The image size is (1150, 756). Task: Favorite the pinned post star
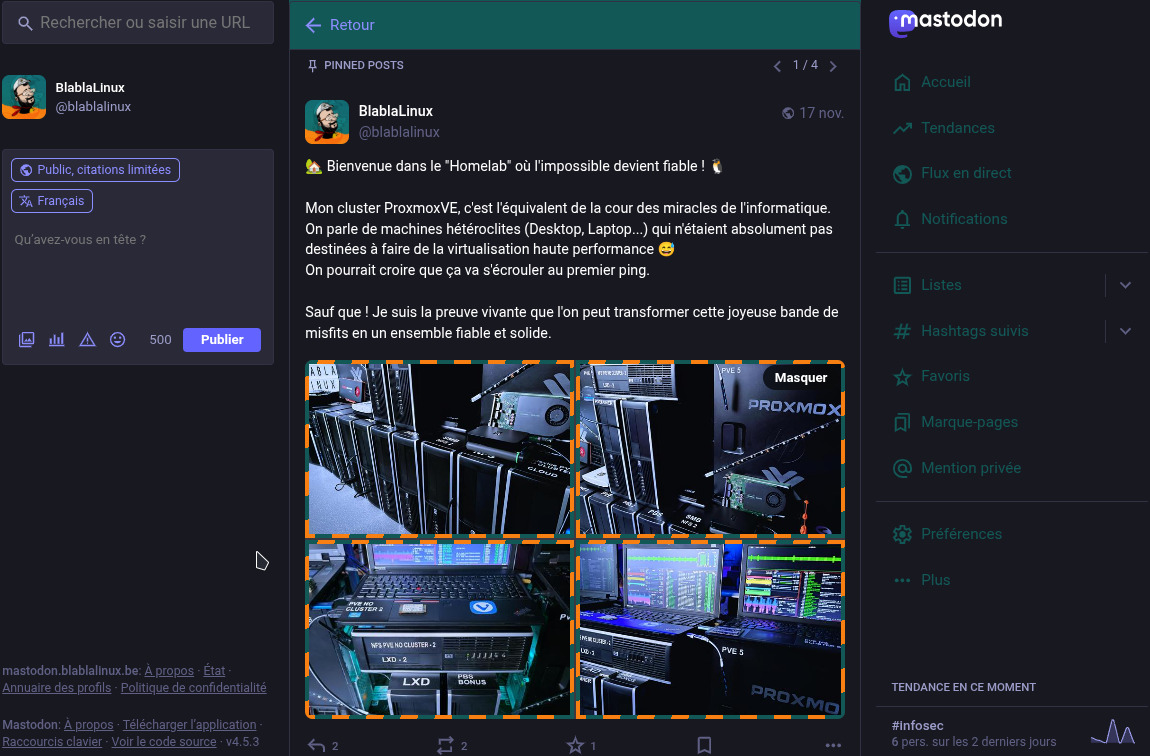(x=575, y=746)
